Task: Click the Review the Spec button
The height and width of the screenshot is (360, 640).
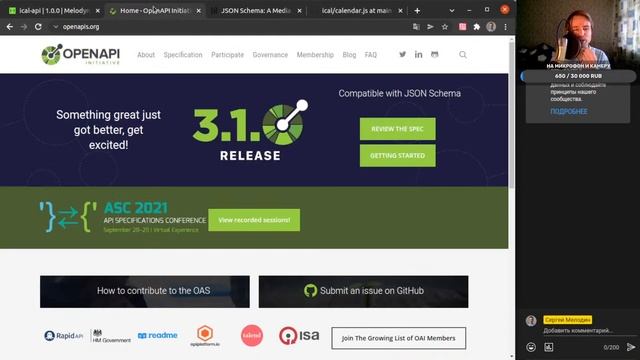Action: (398, 129)
